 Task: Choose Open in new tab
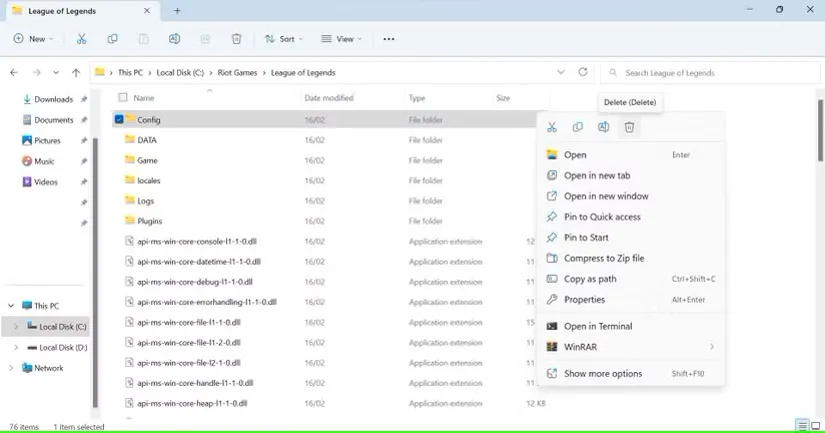(630, 175)
